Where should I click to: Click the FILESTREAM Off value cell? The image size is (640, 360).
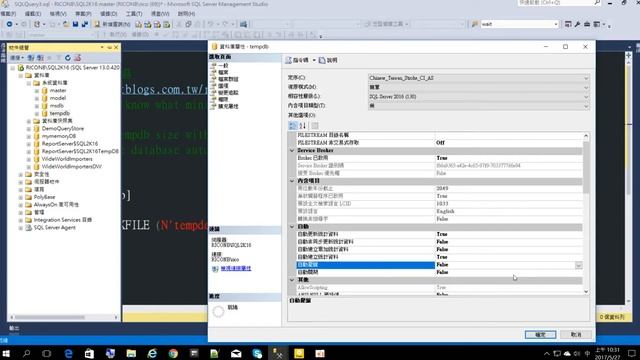pyautogui.click(x=509, y=143)
